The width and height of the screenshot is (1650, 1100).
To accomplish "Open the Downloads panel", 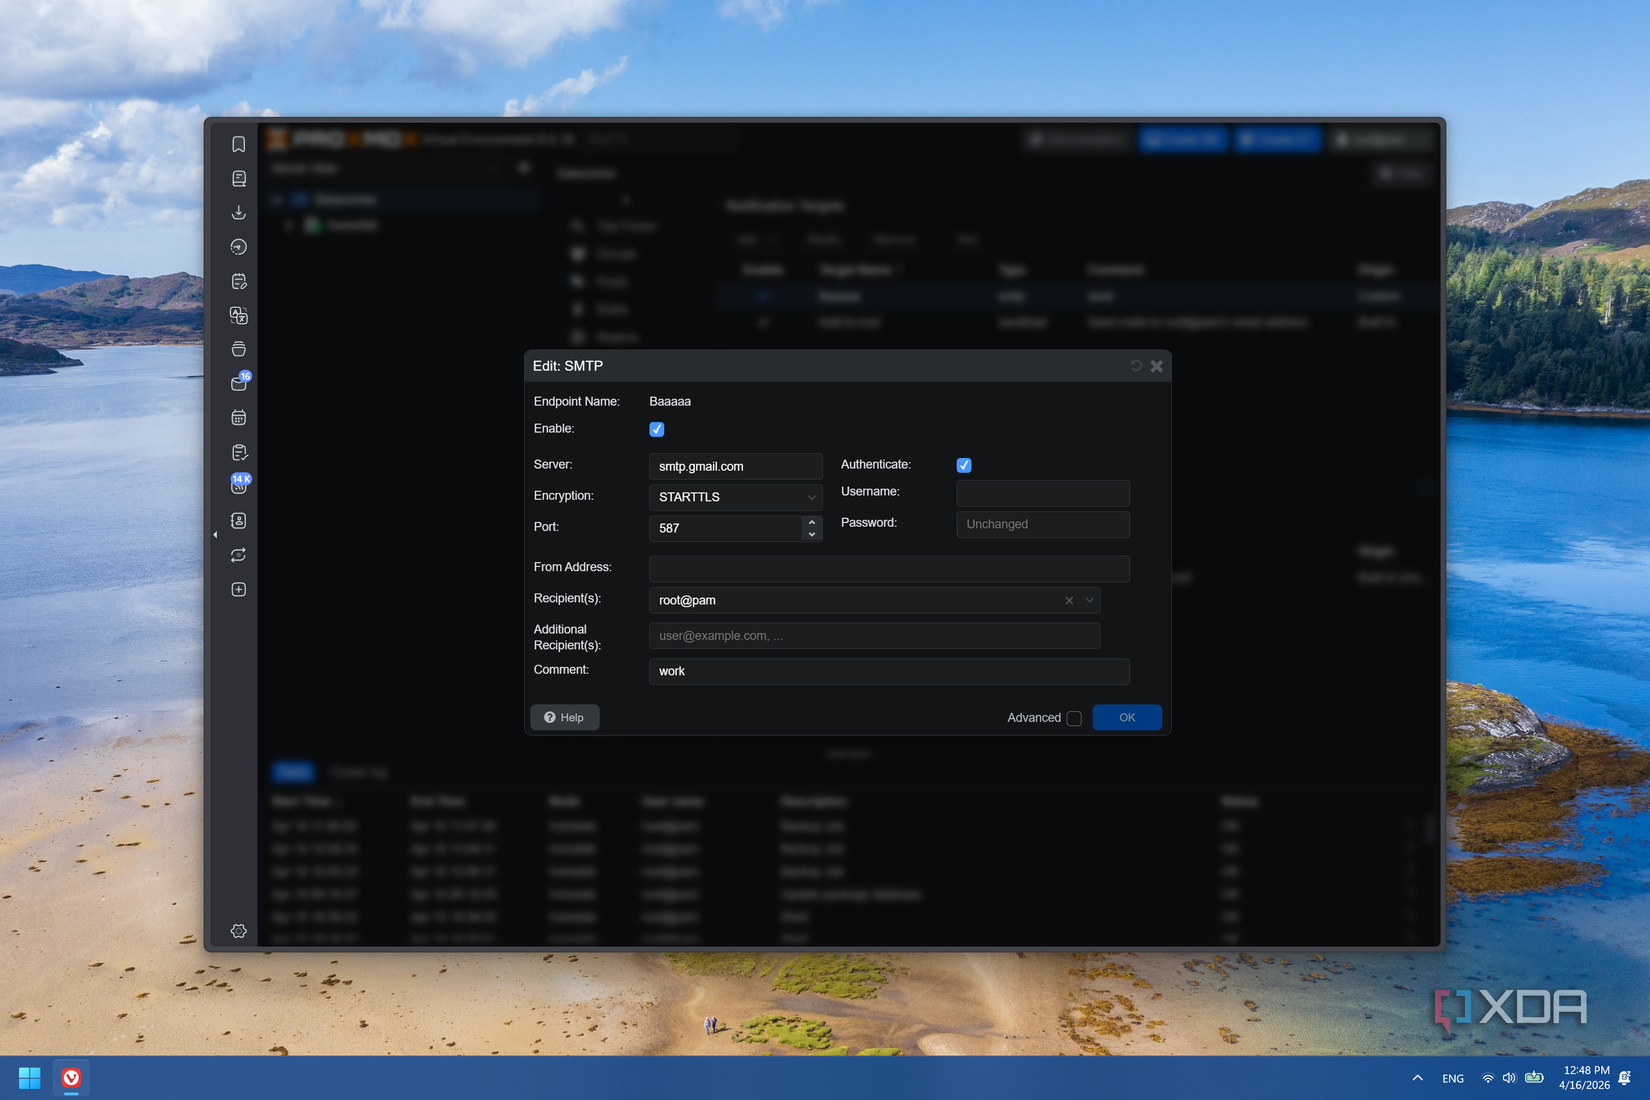I will pyautogui.click(x=238, y=212).
